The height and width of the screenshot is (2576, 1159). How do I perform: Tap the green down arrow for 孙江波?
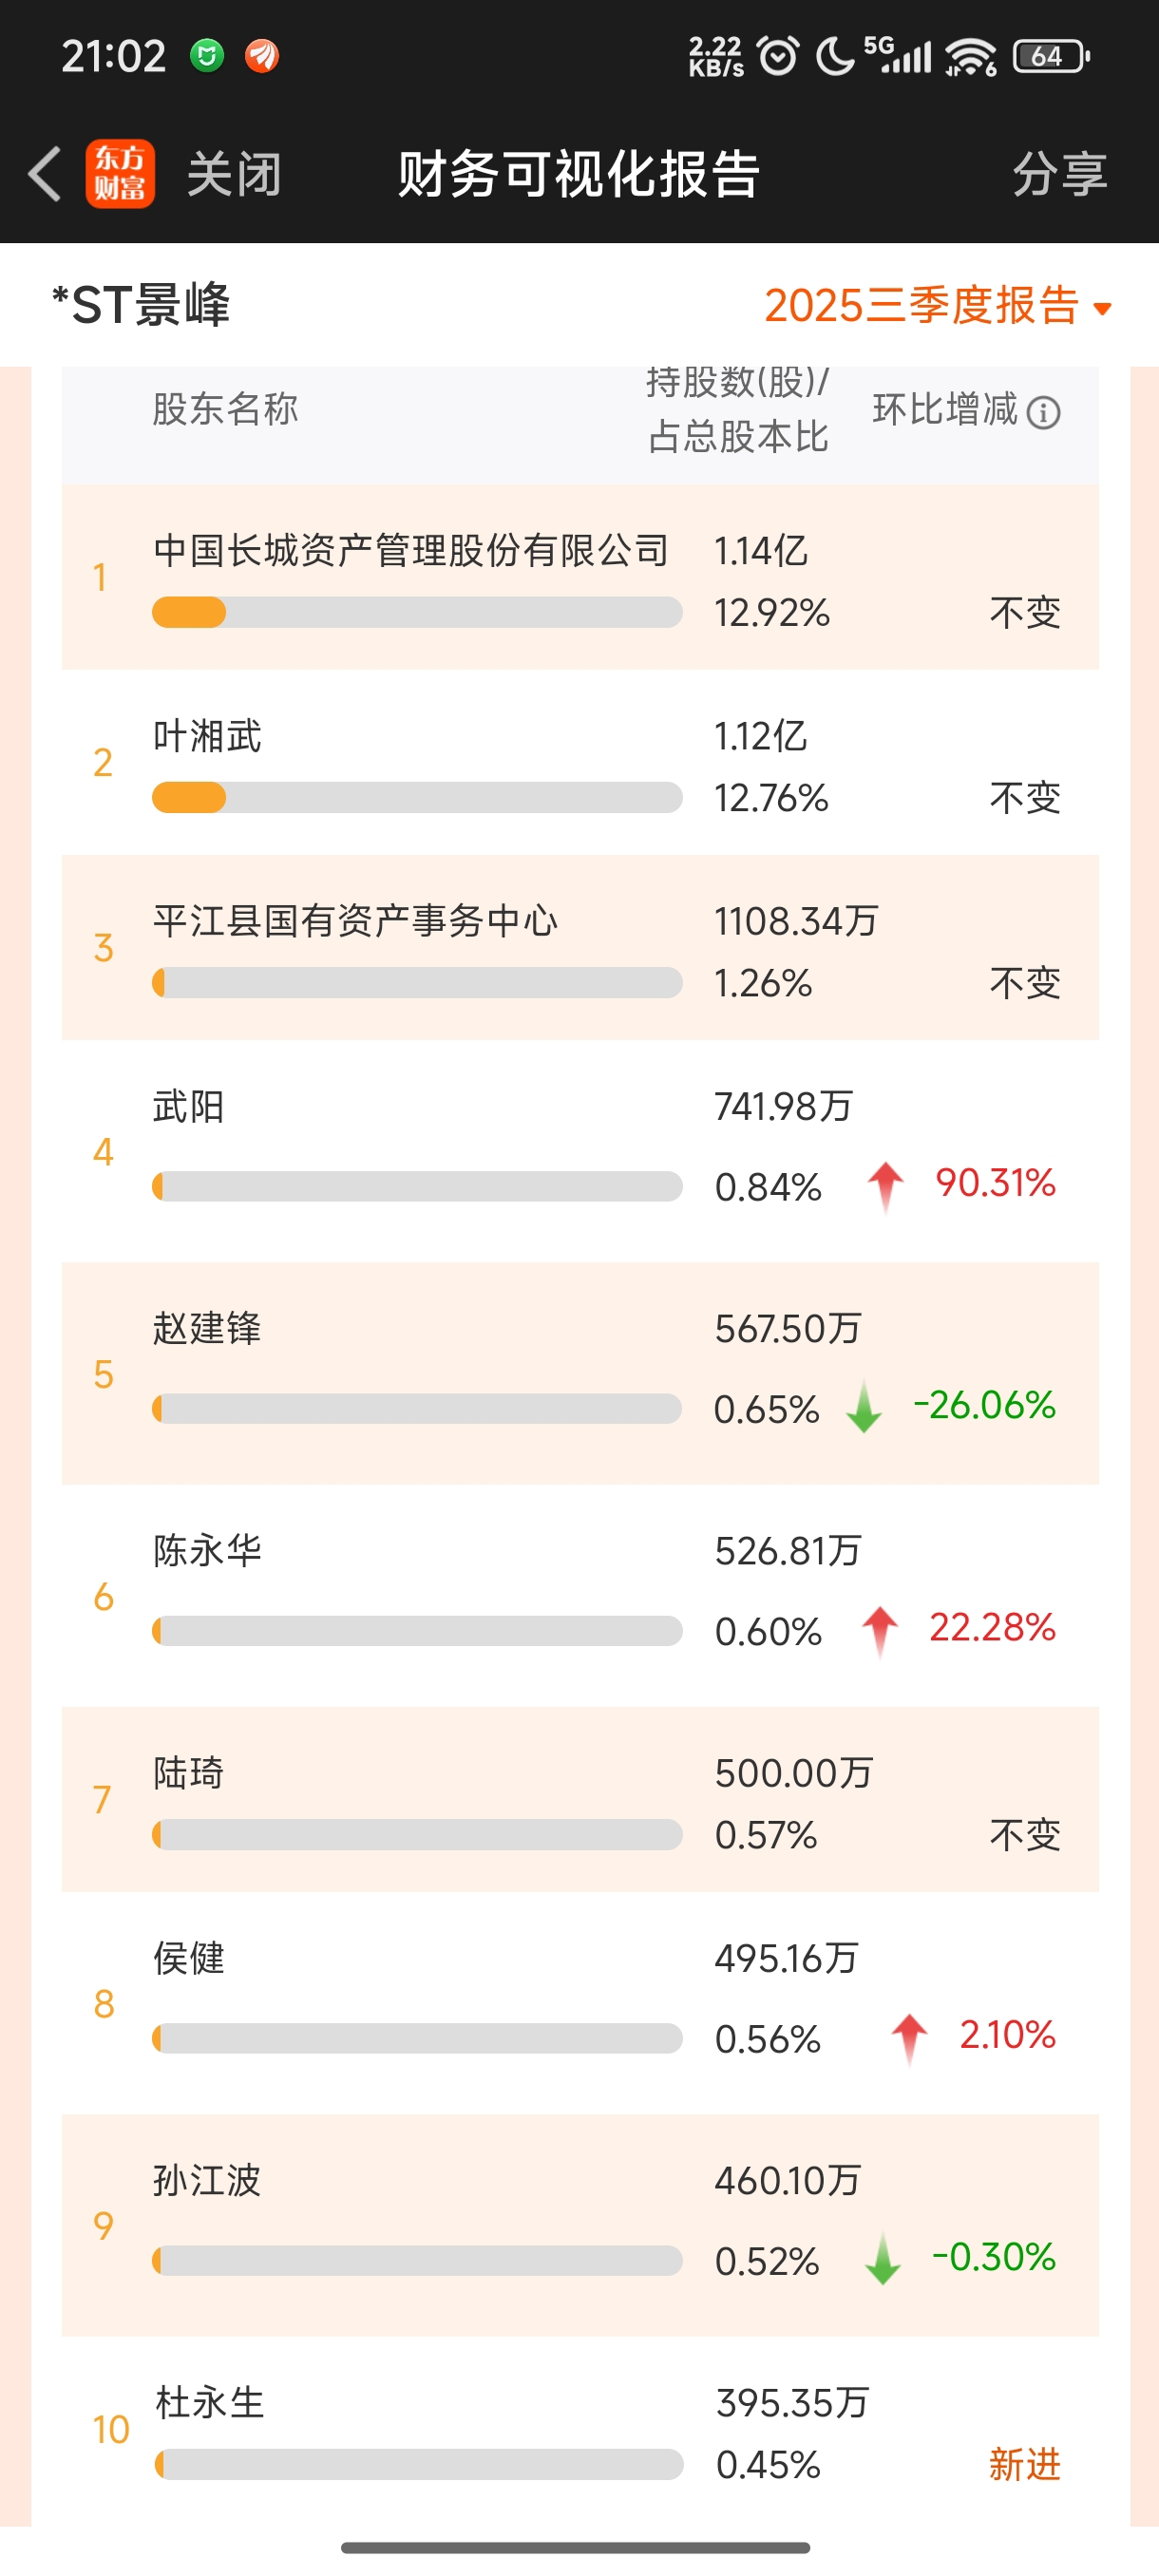[x=882, y=2259]
